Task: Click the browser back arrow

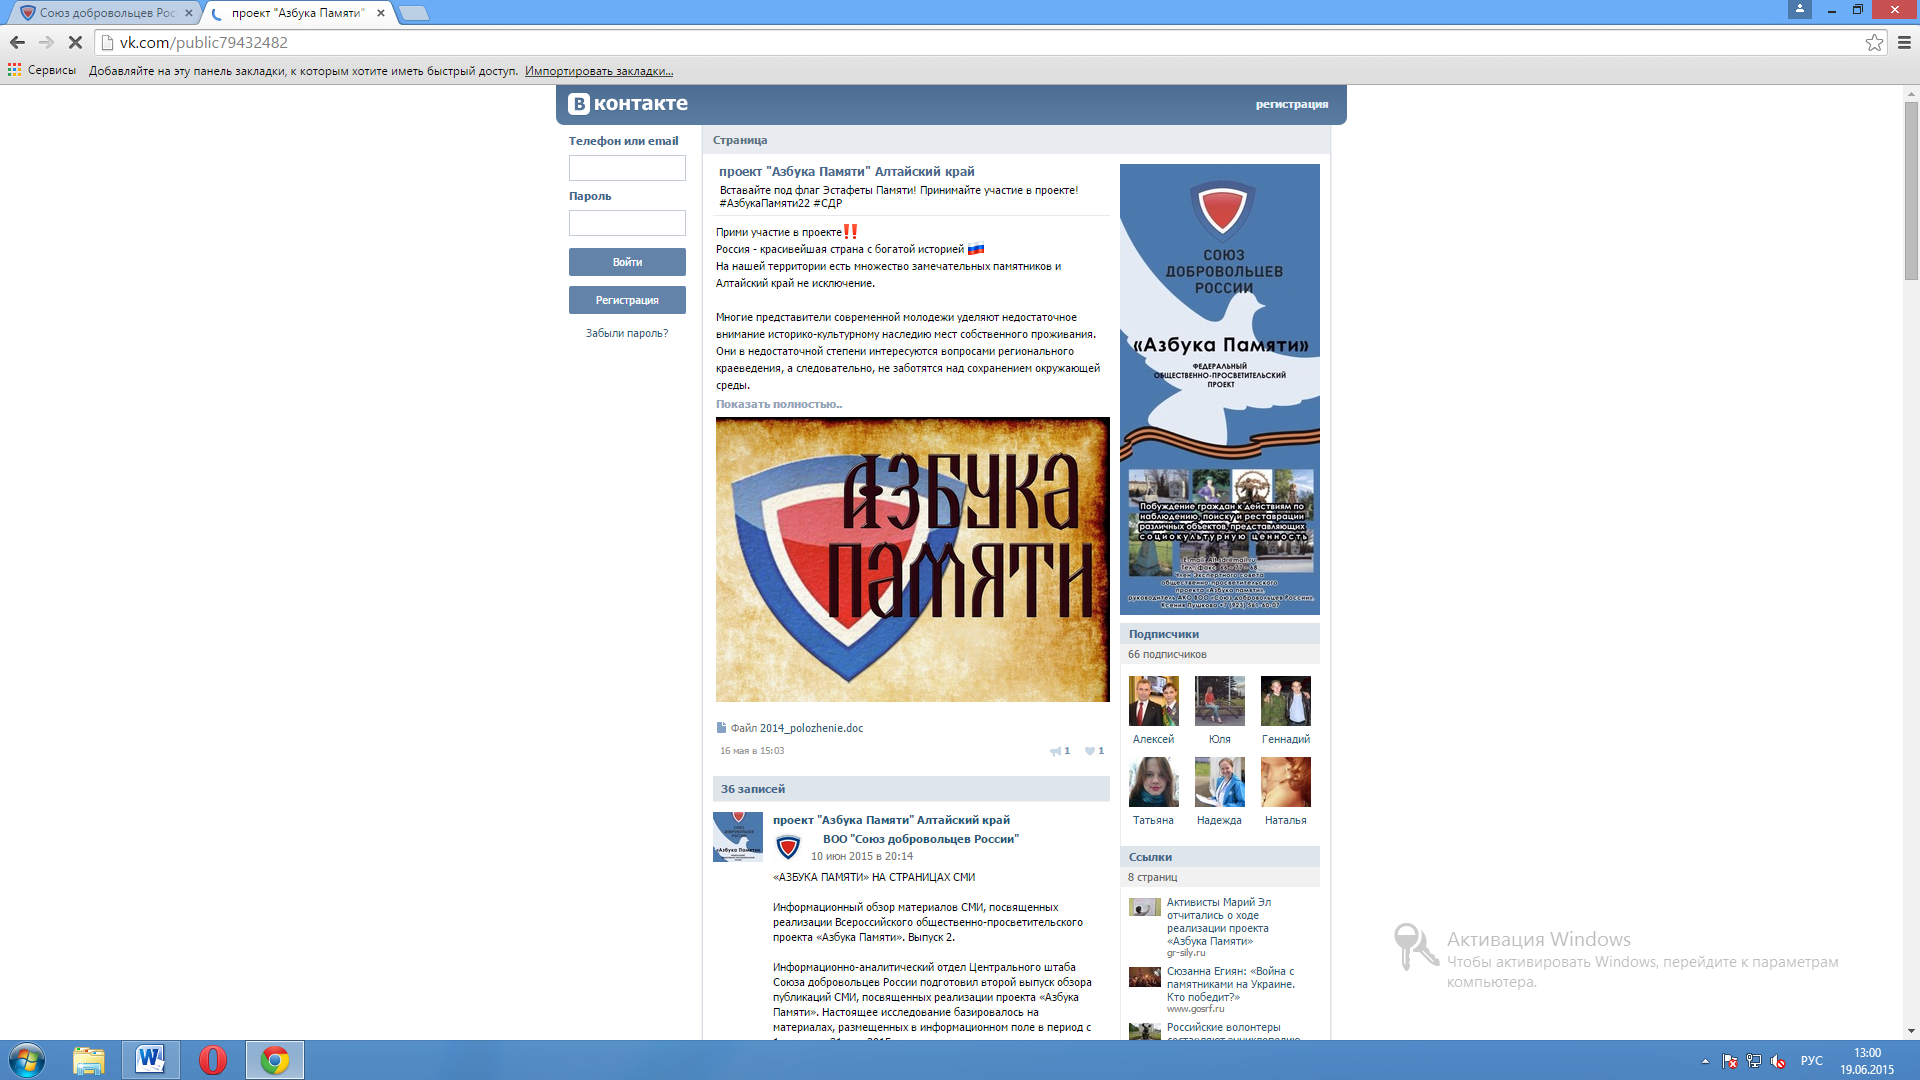Action: pos(17,42)
